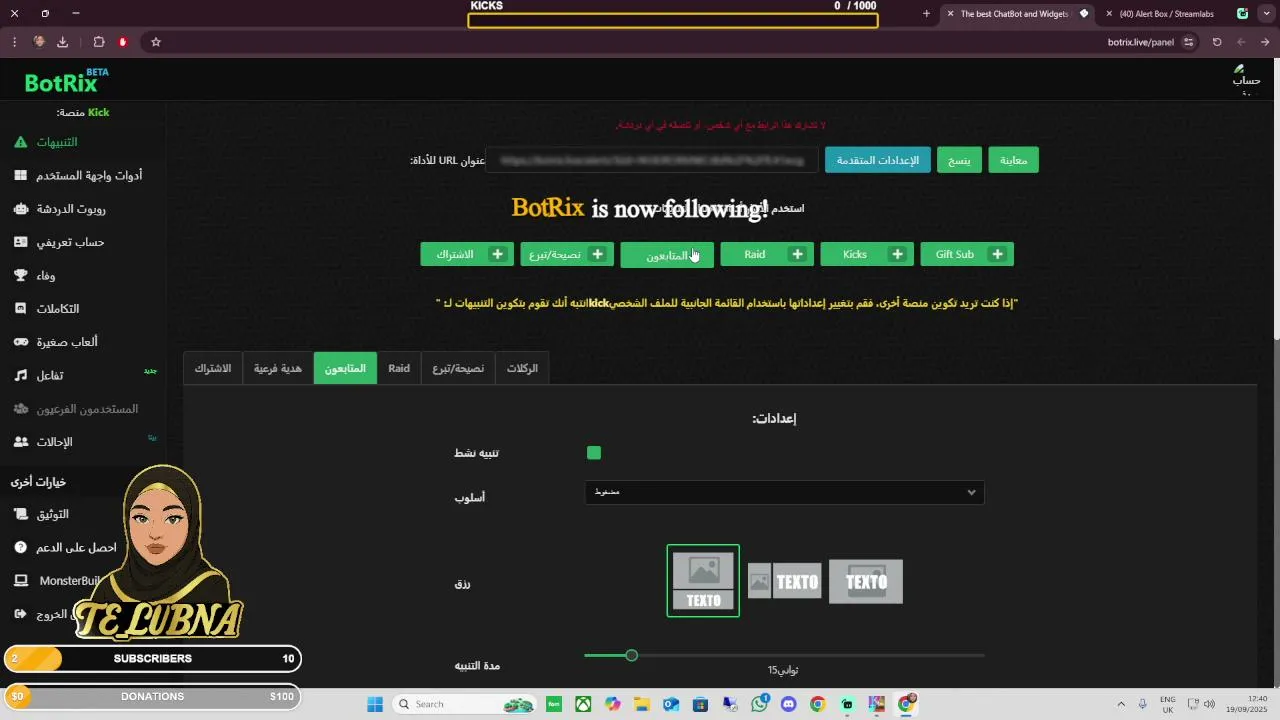The image size is (1280, 720).
Task: Open File Explorer from the taskbar
Action: pos(641,704)
